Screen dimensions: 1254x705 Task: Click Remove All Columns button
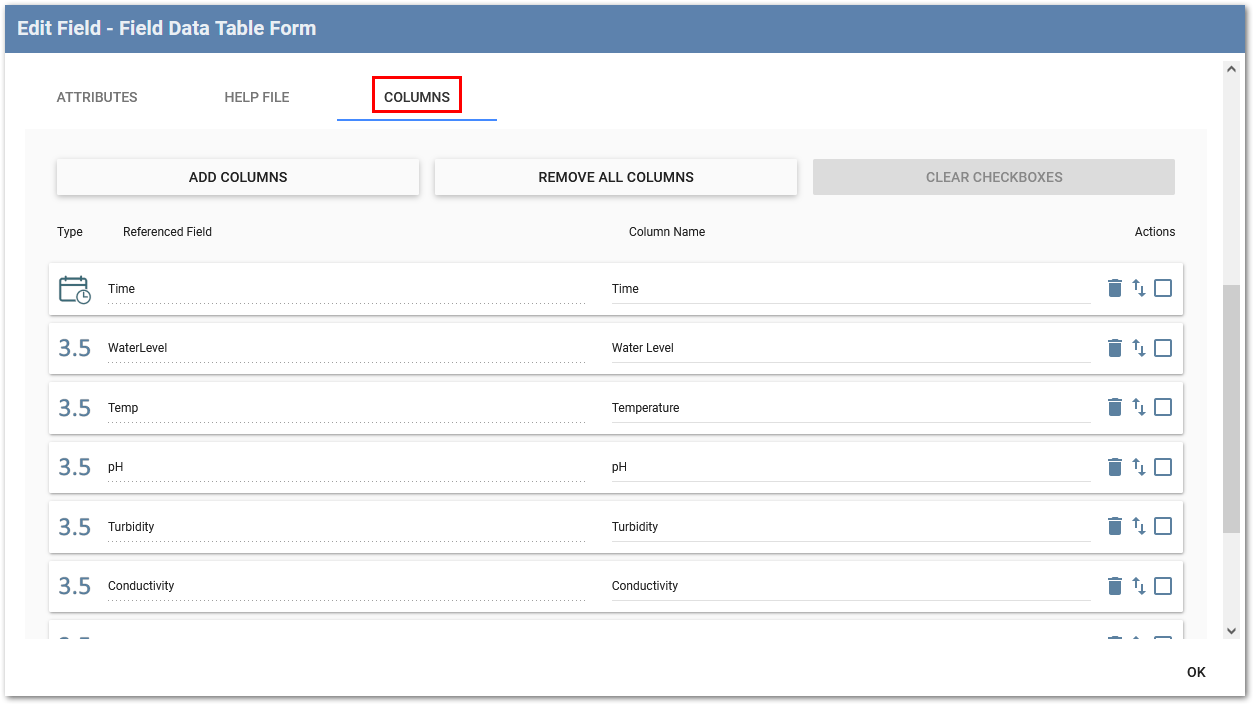point(616,177)
